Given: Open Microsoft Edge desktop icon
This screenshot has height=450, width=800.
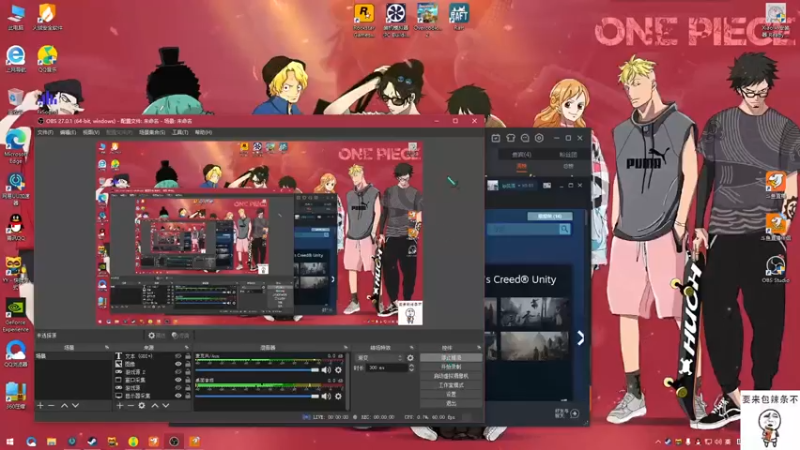Looking at the screenshot, I should [16, 146].
